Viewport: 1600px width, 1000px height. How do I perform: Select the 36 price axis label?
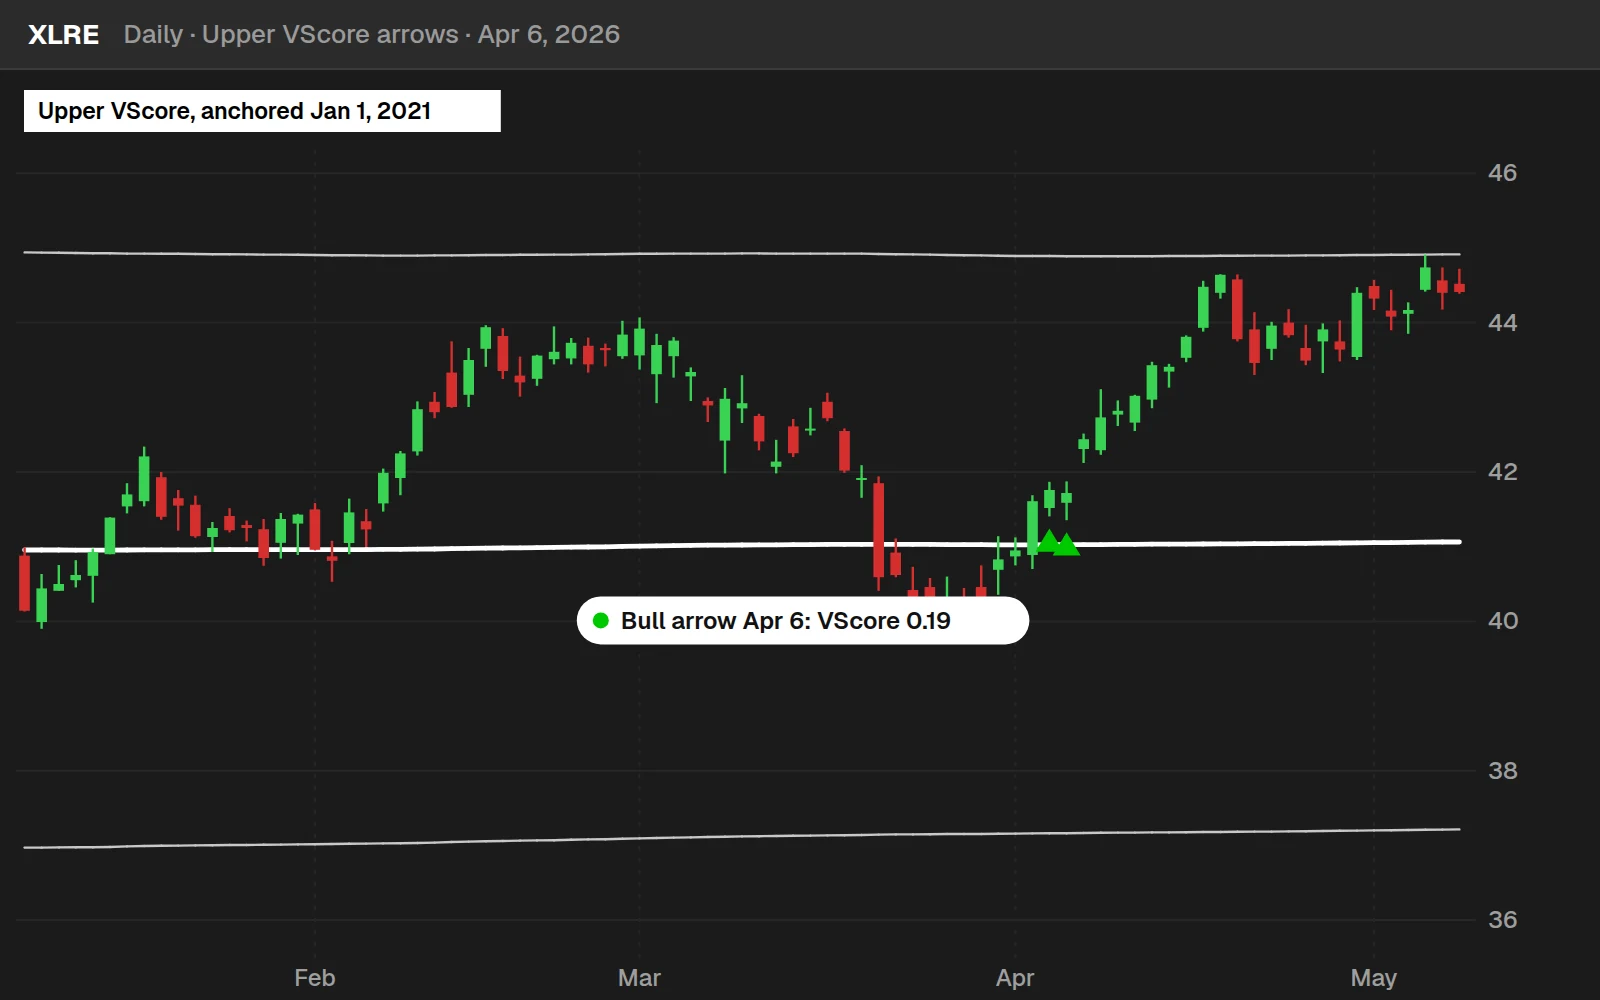pyautogui.click(x=1502, y=920)
